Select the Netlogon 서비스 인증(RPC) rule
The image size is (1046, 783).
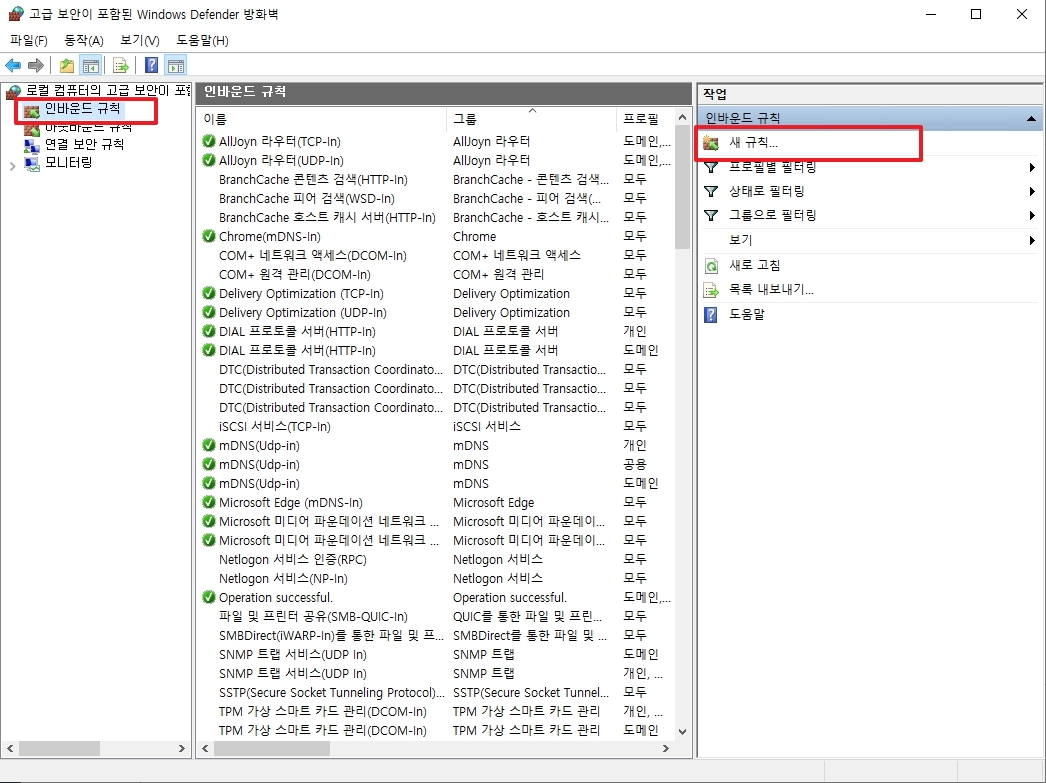[x=293, y=559]
